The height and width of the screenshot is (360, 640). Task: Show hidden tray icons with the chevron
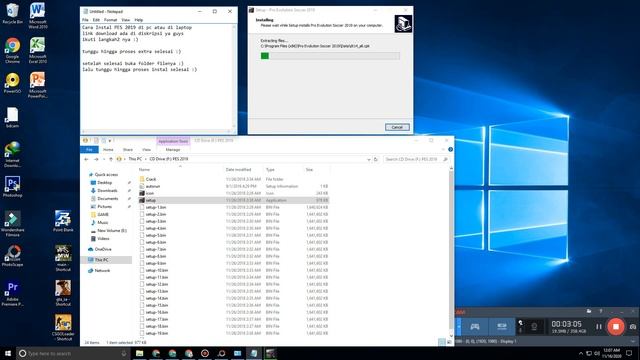click(x=580, y=353)
